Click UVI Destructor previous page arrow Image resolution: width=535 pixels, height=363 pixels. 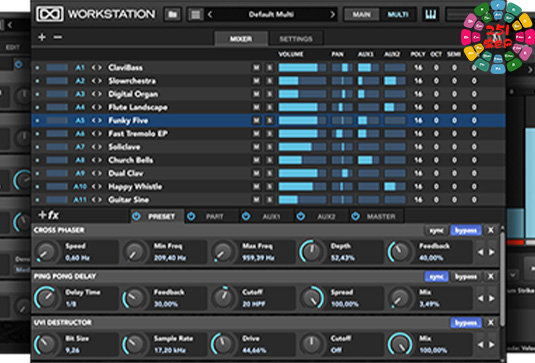[x=481, y=345]
